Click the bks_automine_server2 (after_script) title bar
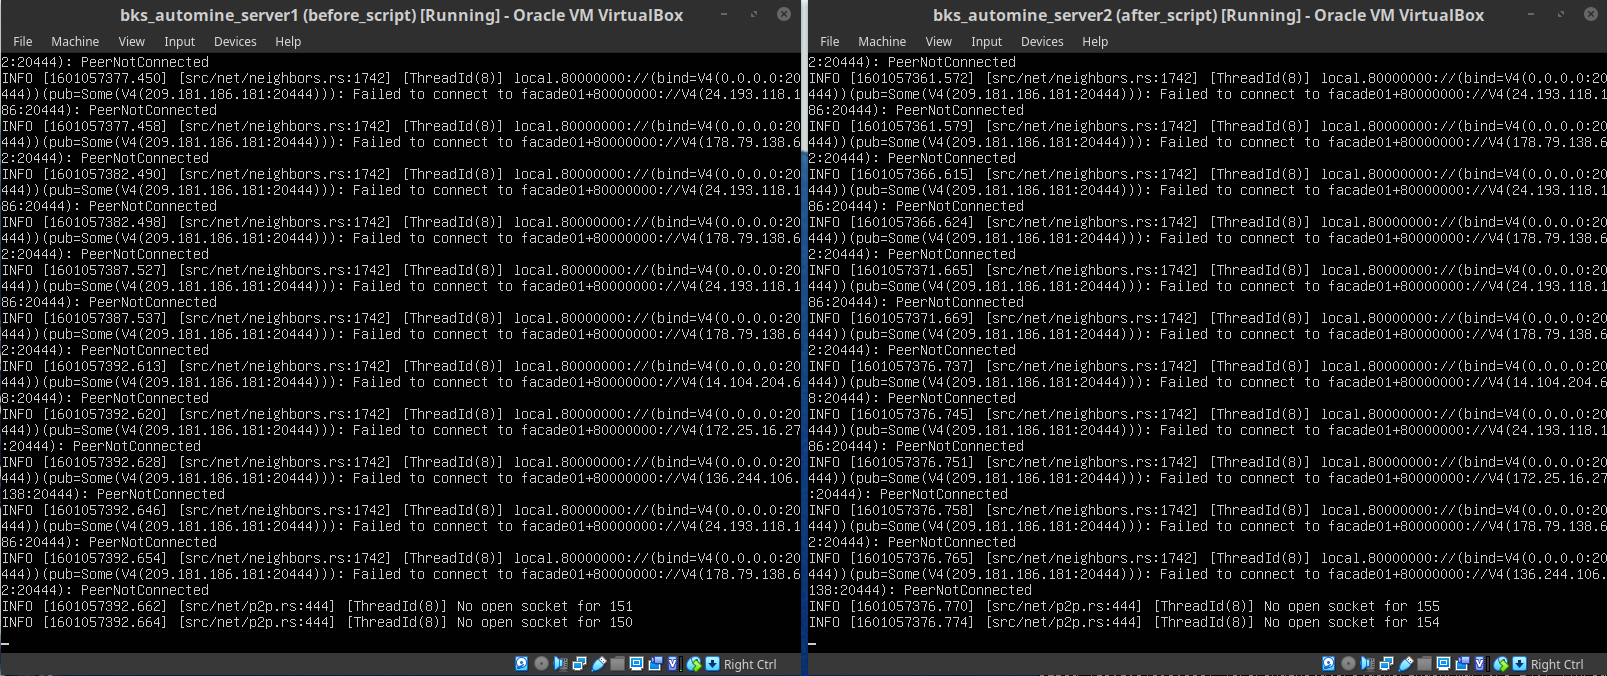The width and height of the screenshot is (1607, 676). [1208, 15]
